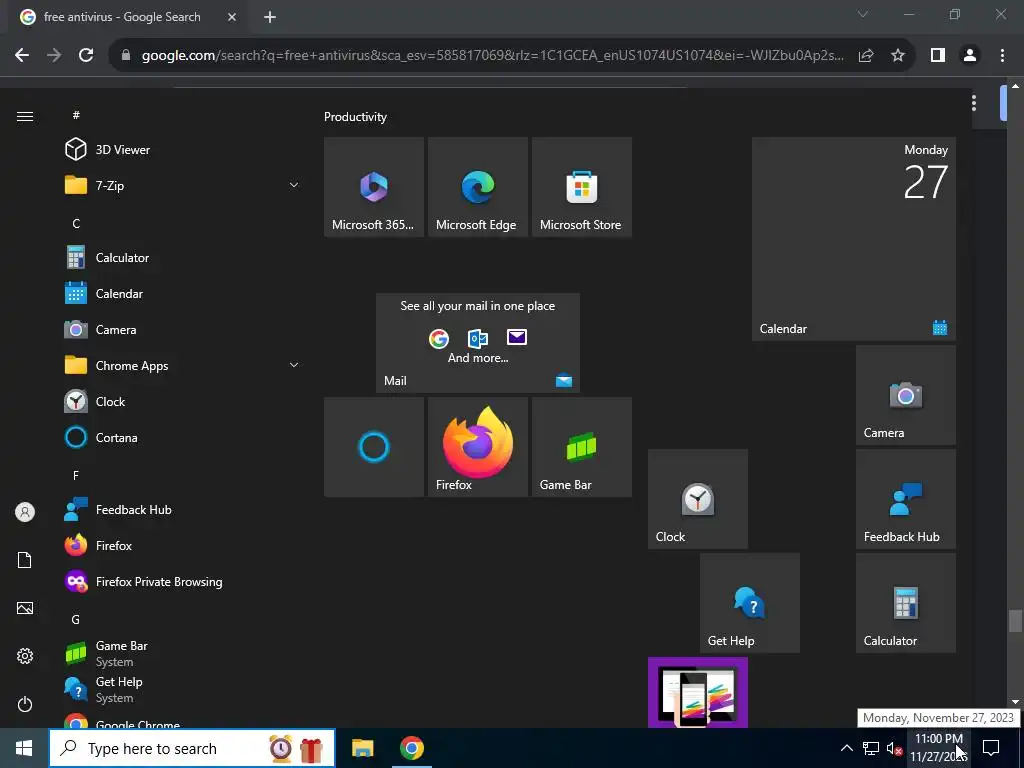The image size is (1024, 768).
Task: Open the user account button in Start
Action: (x=25, y=512)
